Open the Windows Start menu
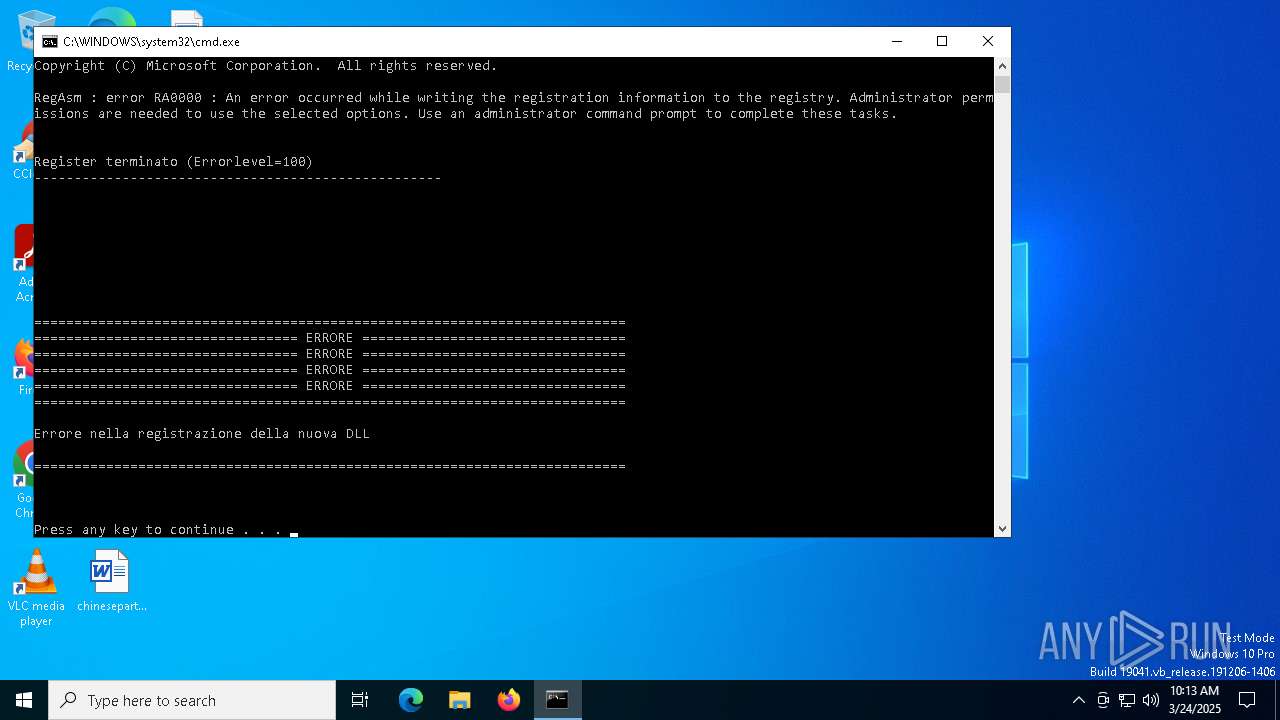This screenshot has width=1280, height=720. [24, 700]
